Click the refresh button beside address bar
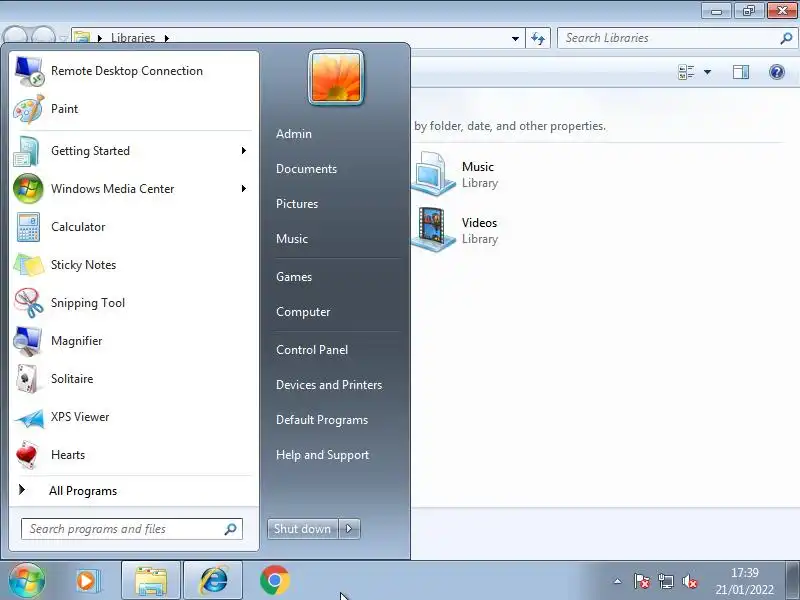Image resolution: width=800 pixels, height=600 pixels. [538, 38]
